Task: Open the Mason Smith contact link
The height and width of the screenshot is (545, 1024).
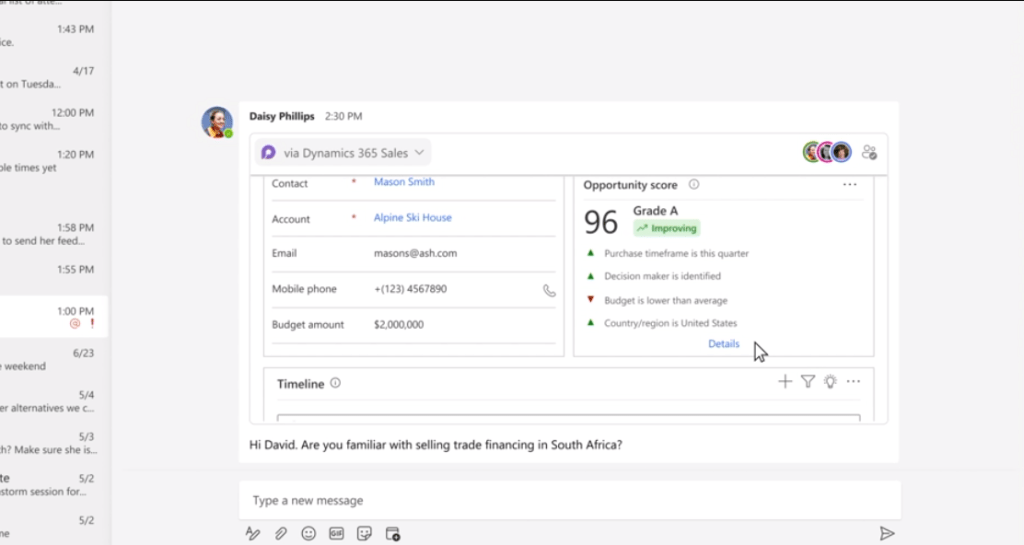Action: pyautogui.click(x=404, y=182)
